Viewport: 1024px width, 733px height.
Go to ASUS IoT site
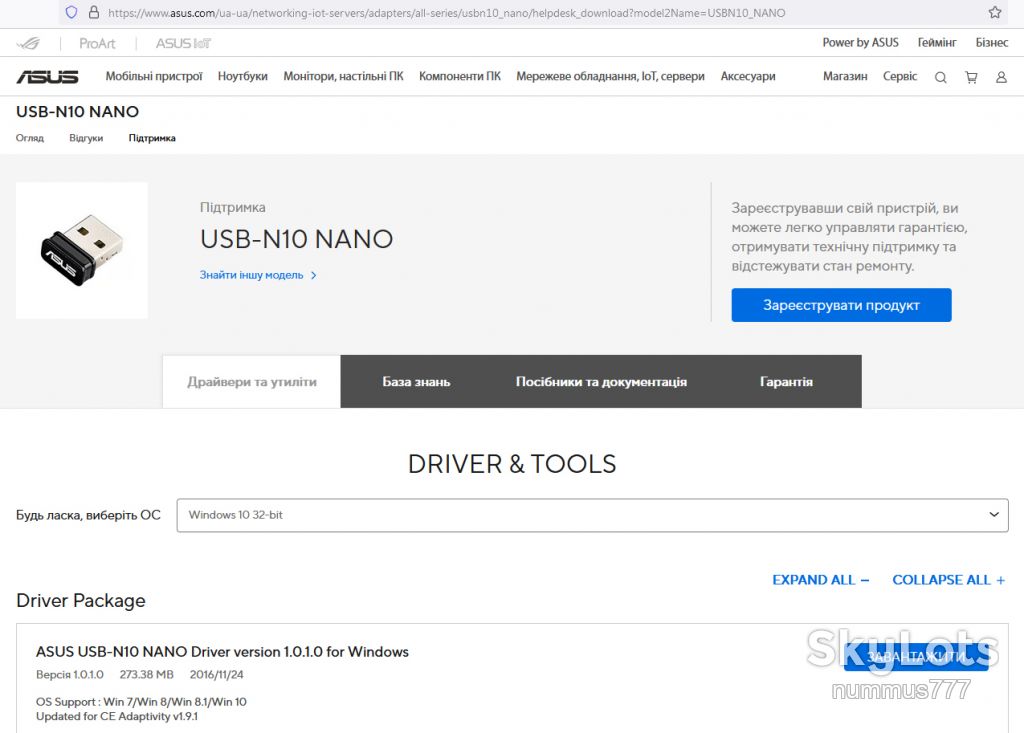[184, 43]
